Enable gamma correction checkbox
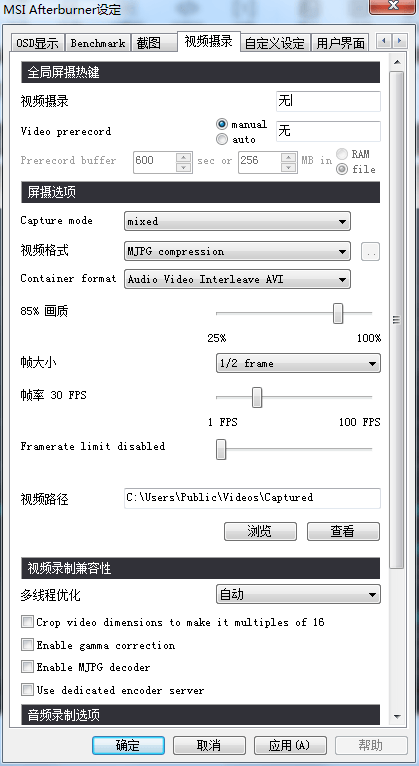This screenshot has height=766, width=419. [27, 645]
